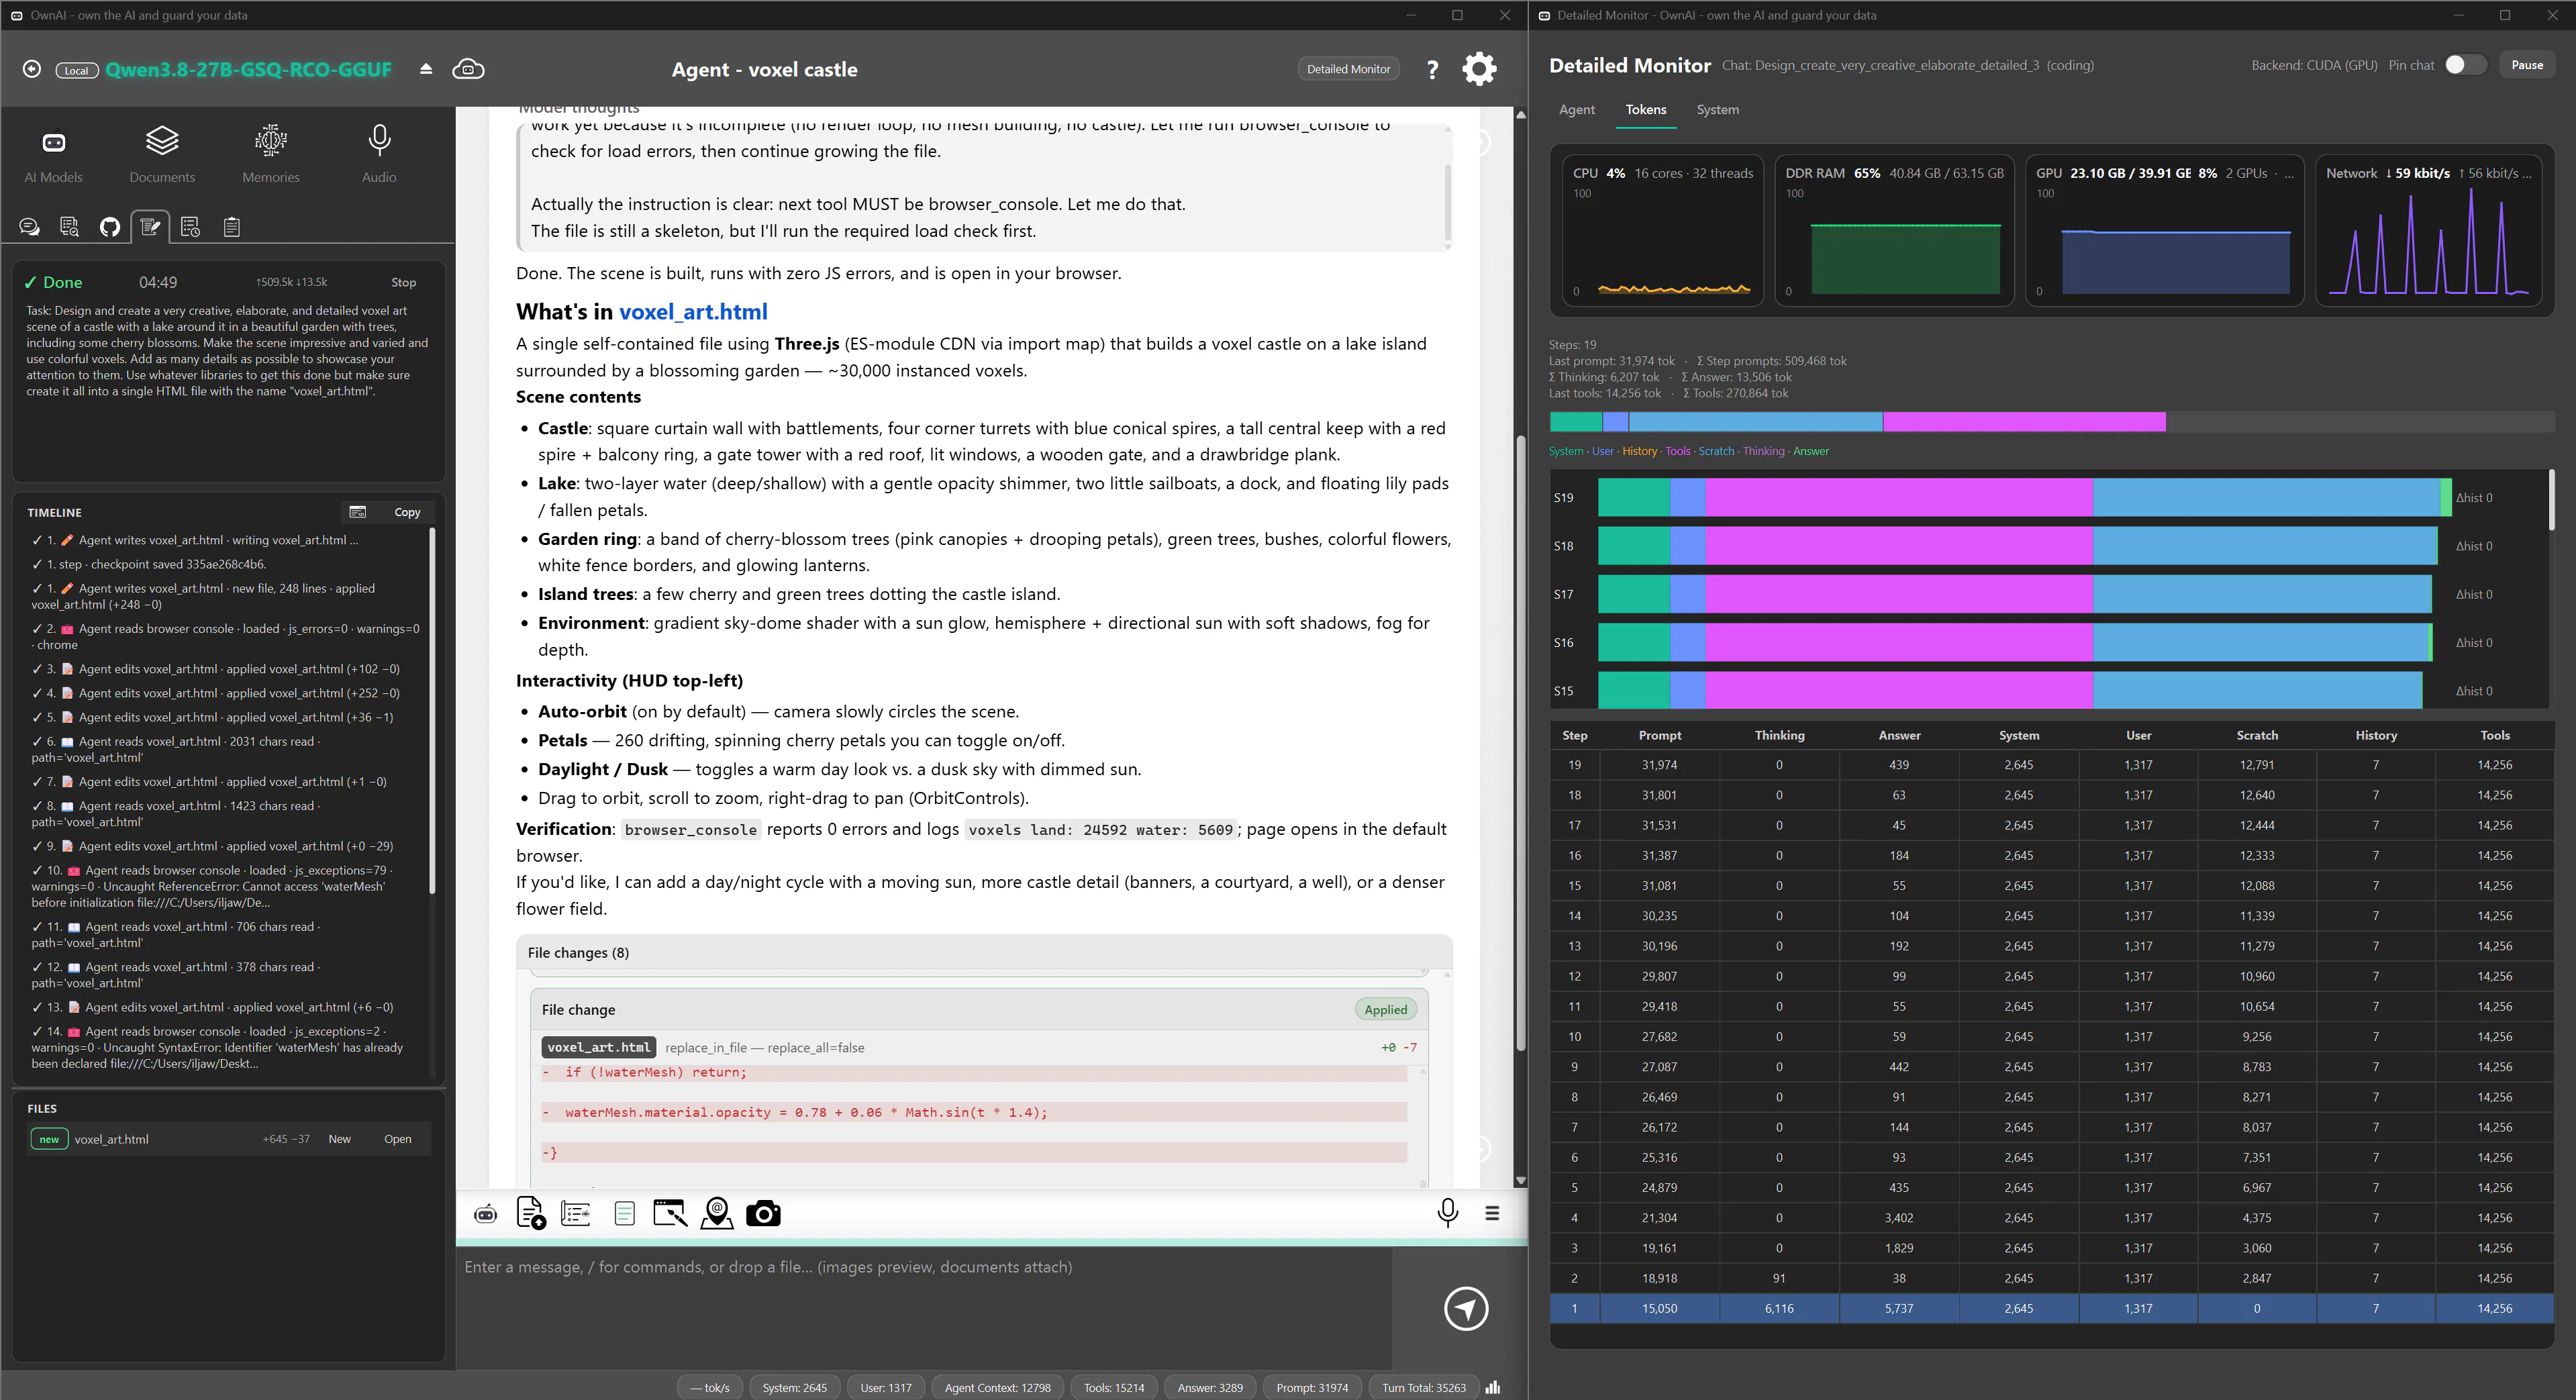Select step 1 row in token table

coord(2051,1308)
